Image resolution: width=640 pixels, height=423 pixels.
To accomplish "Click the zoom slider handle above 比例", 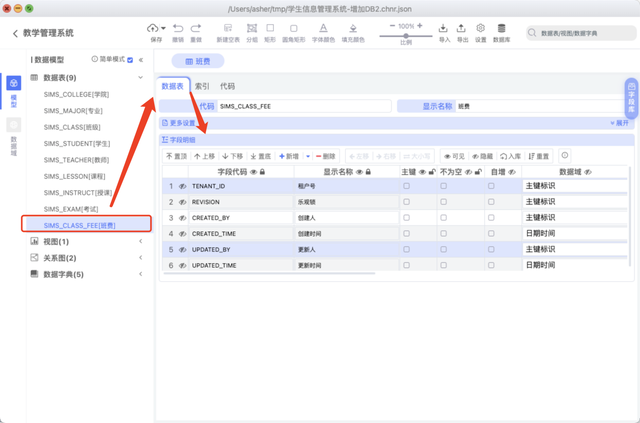I will pos(406,36).
